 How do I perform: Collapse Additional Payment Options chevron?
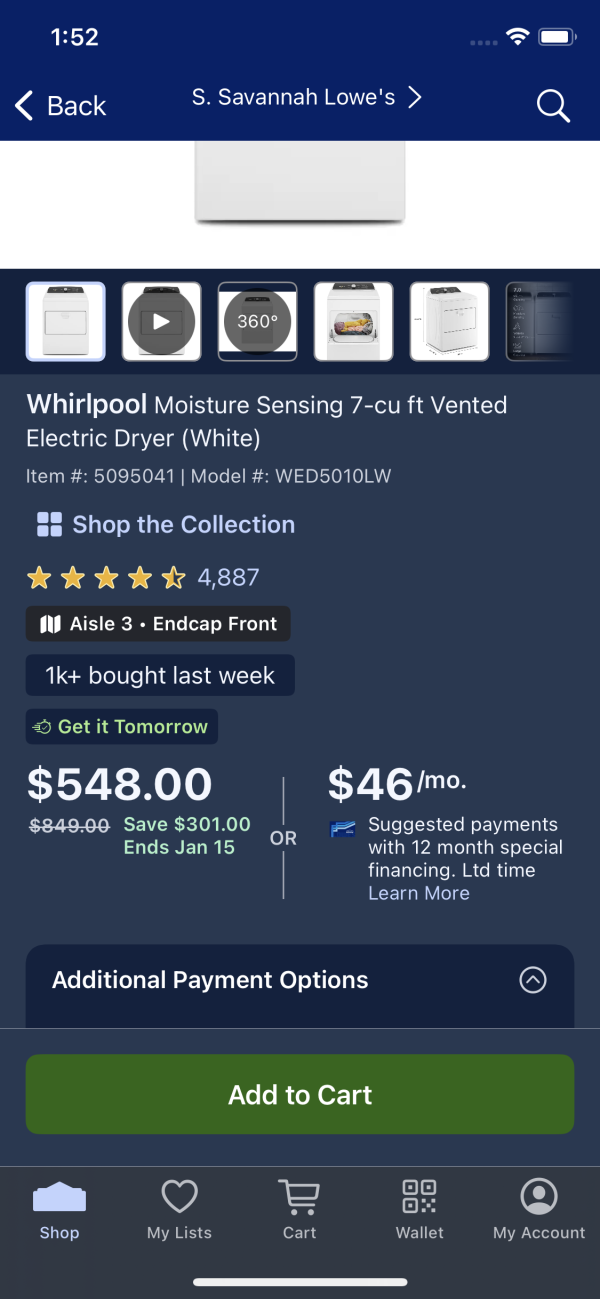533,980
